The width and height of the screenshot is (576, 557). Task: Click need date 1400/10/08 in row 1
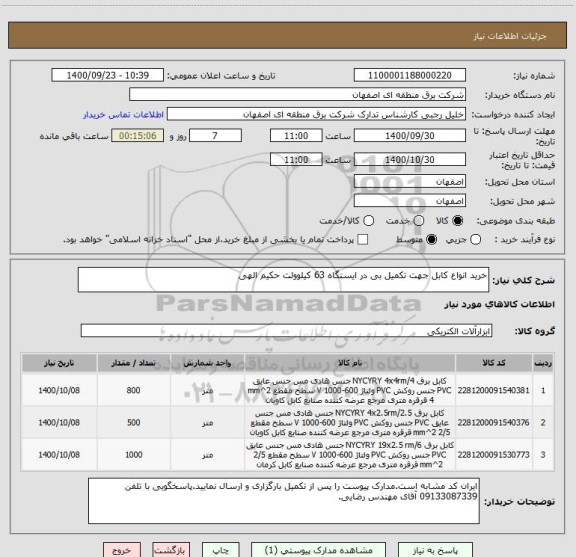(x=59, y=390)
